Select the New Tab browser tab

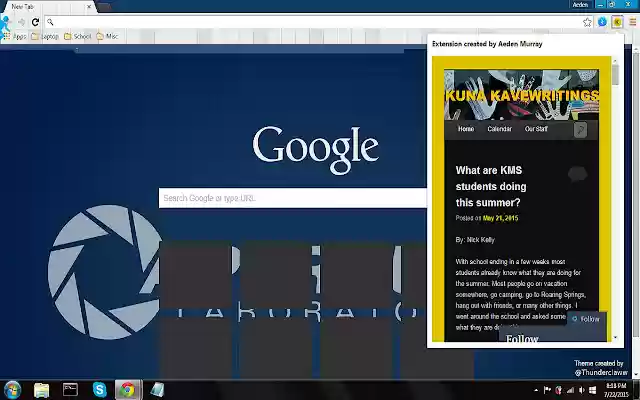click(47, 7)
